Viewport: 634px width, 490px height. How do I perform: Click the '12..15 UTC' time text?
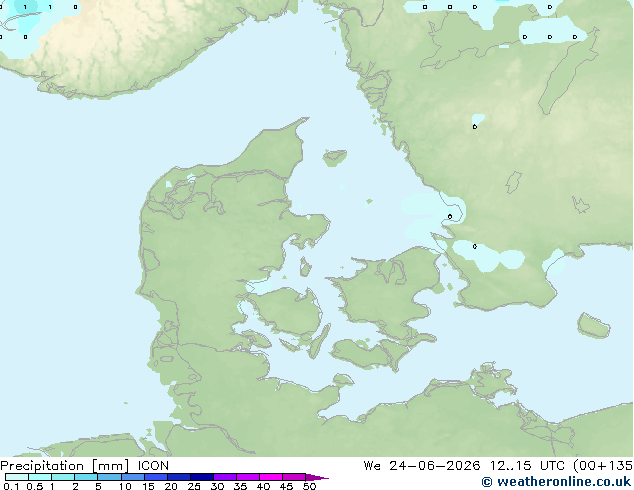tap(527, 466)
